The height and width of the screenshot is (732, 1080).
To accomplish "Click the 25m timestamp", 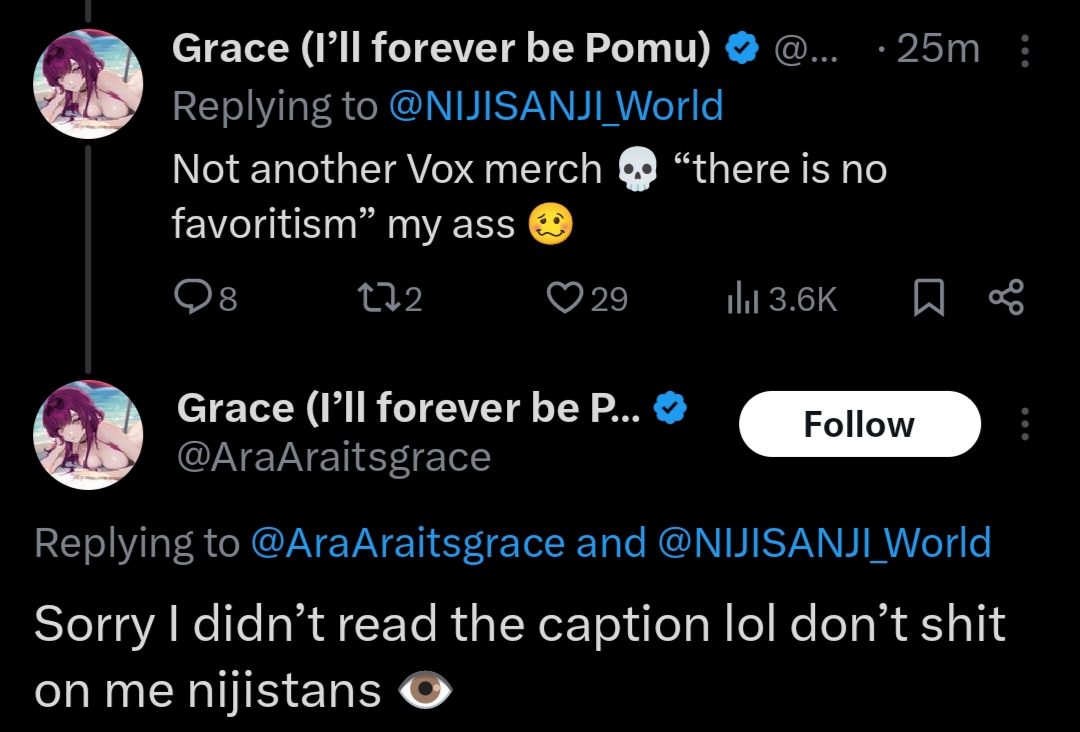I will coord(937,49).
